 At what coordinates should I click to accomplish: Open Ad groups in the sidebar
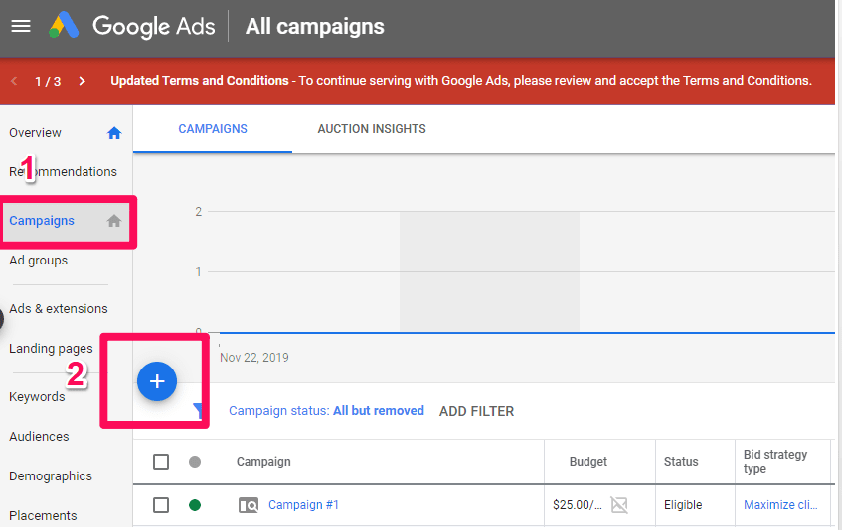(x=39, y=260)
